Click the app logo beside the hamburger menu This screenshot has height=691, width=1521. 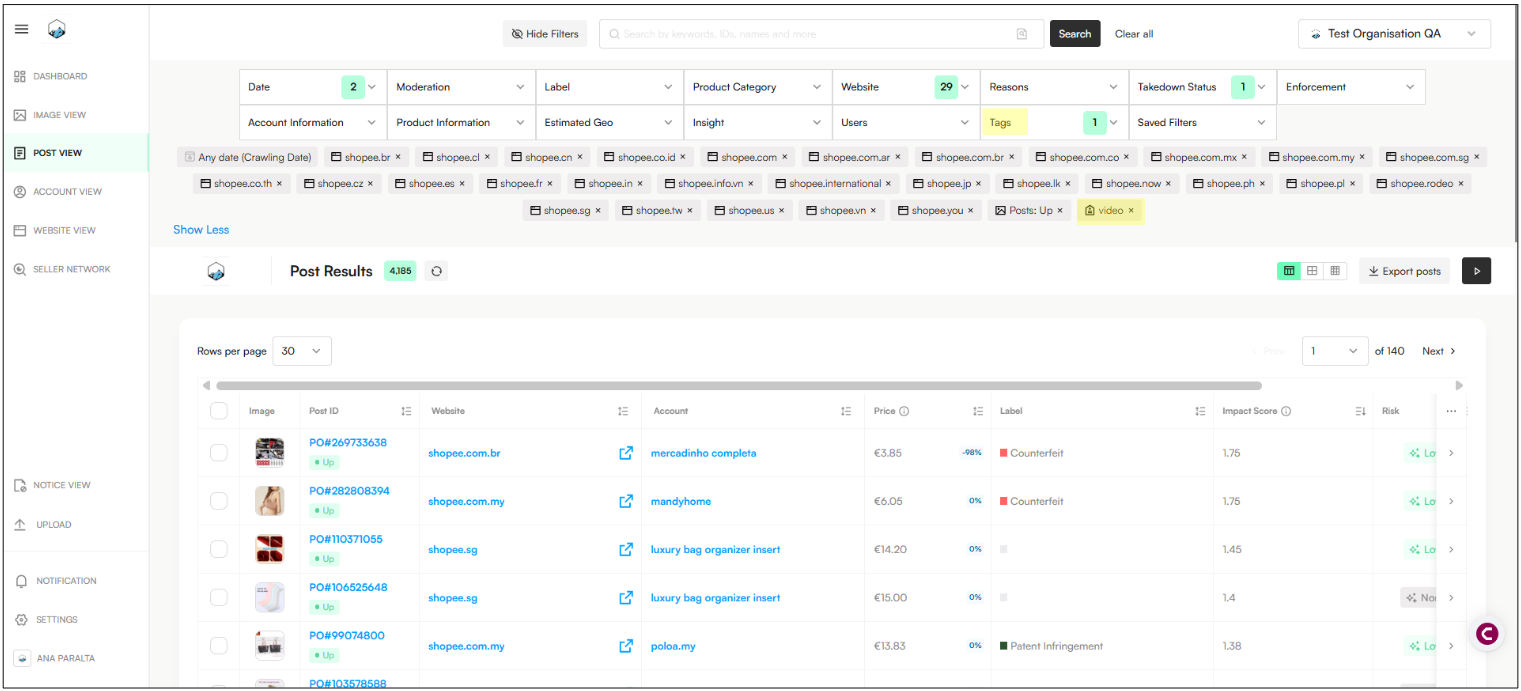pyautogui.click(x=57, y=30)
